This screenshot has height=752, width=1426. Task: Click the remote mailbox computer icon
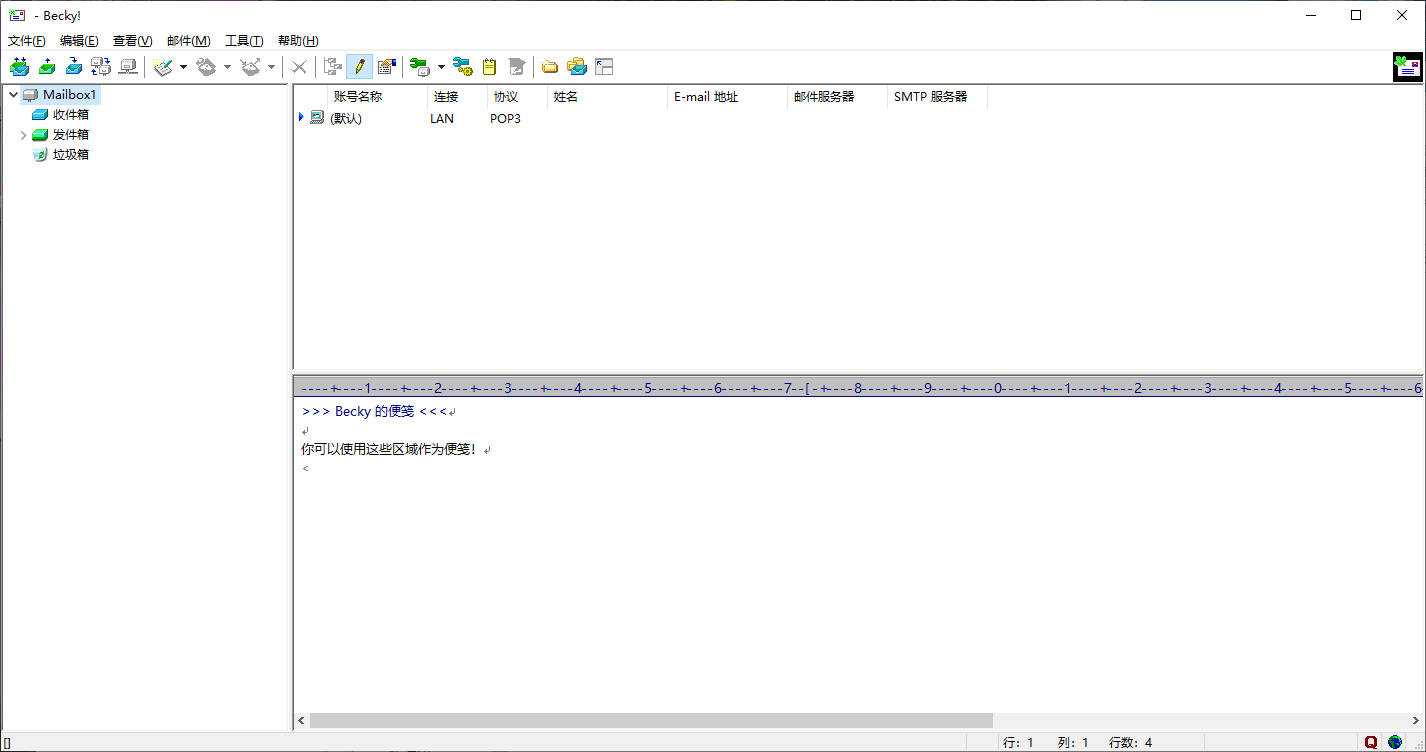[128, 67]
